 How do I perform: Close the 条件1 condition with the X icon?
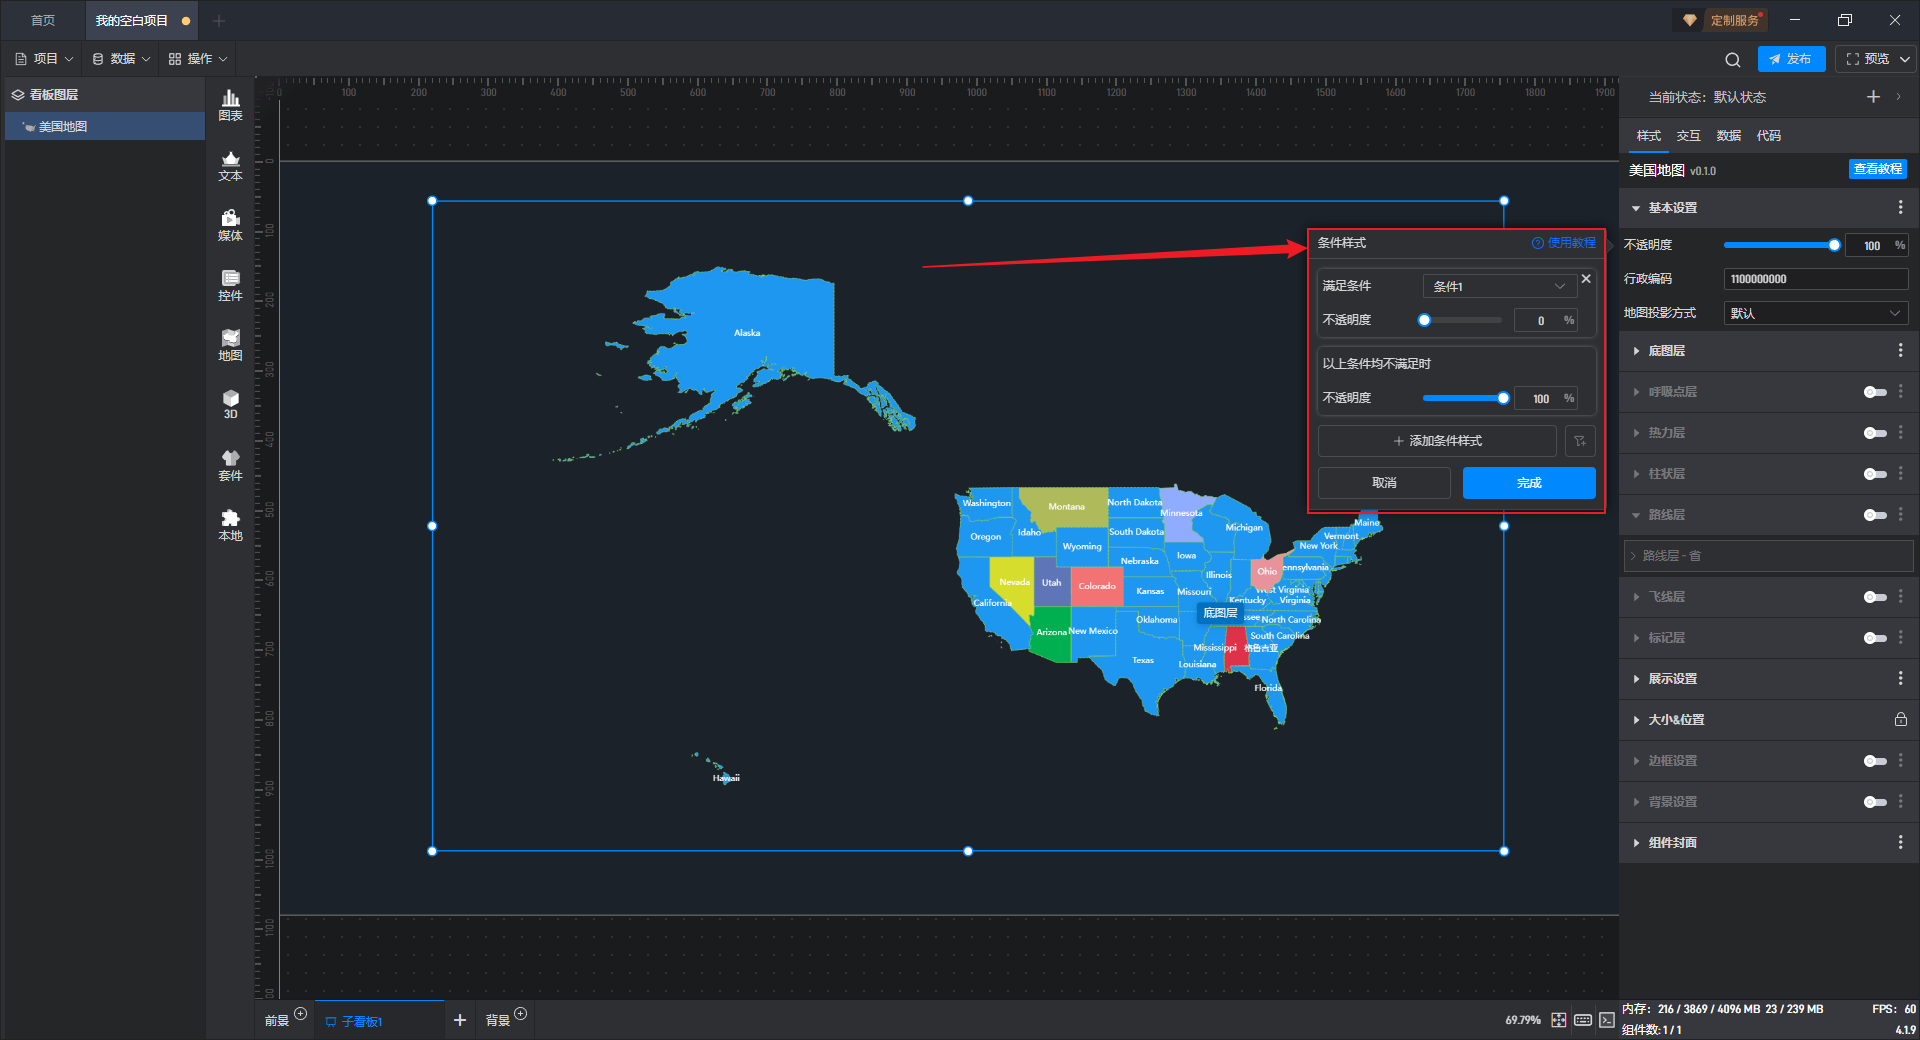pyautogui.click(x=1586, y=279)
